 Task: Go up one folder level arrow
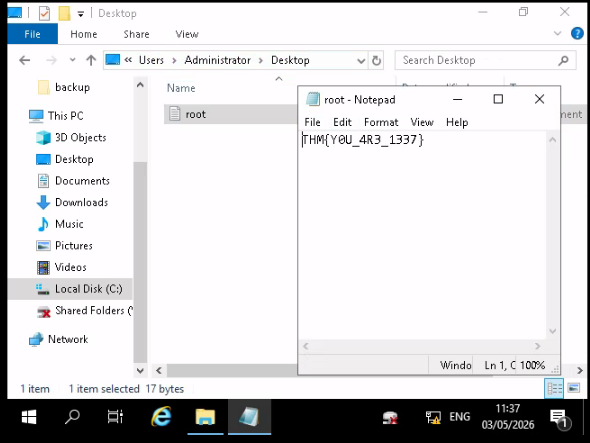pos(91,60)
